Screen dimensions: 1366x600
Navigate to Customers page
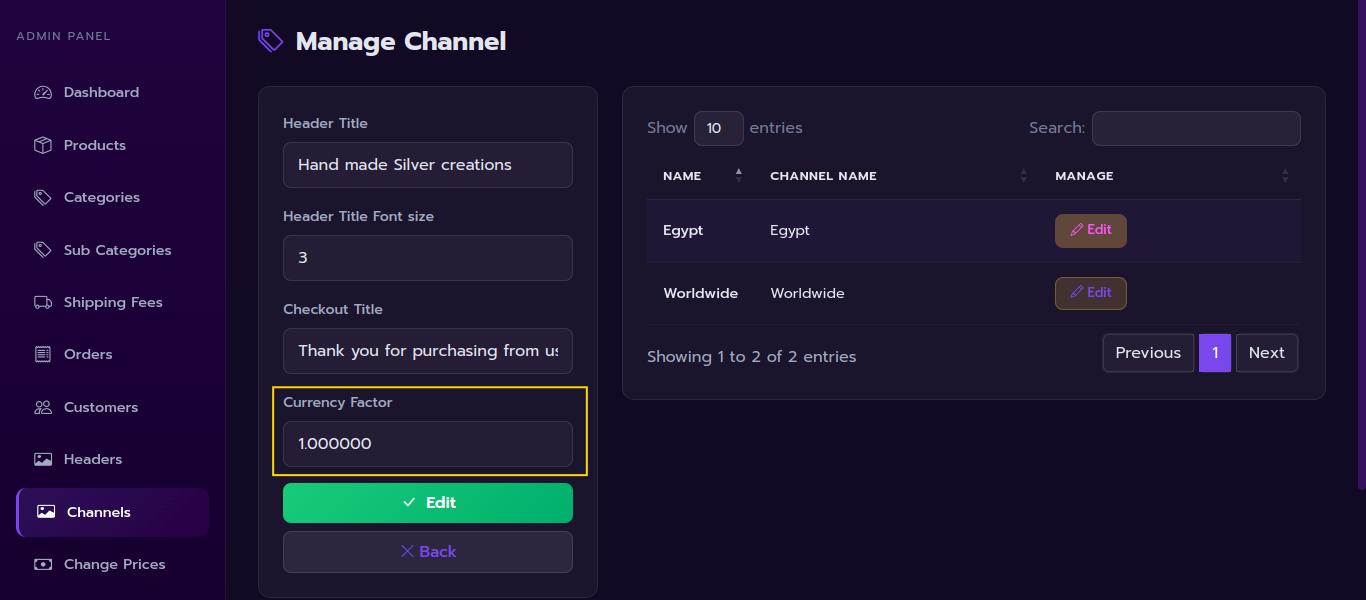(x=113, y=407)
